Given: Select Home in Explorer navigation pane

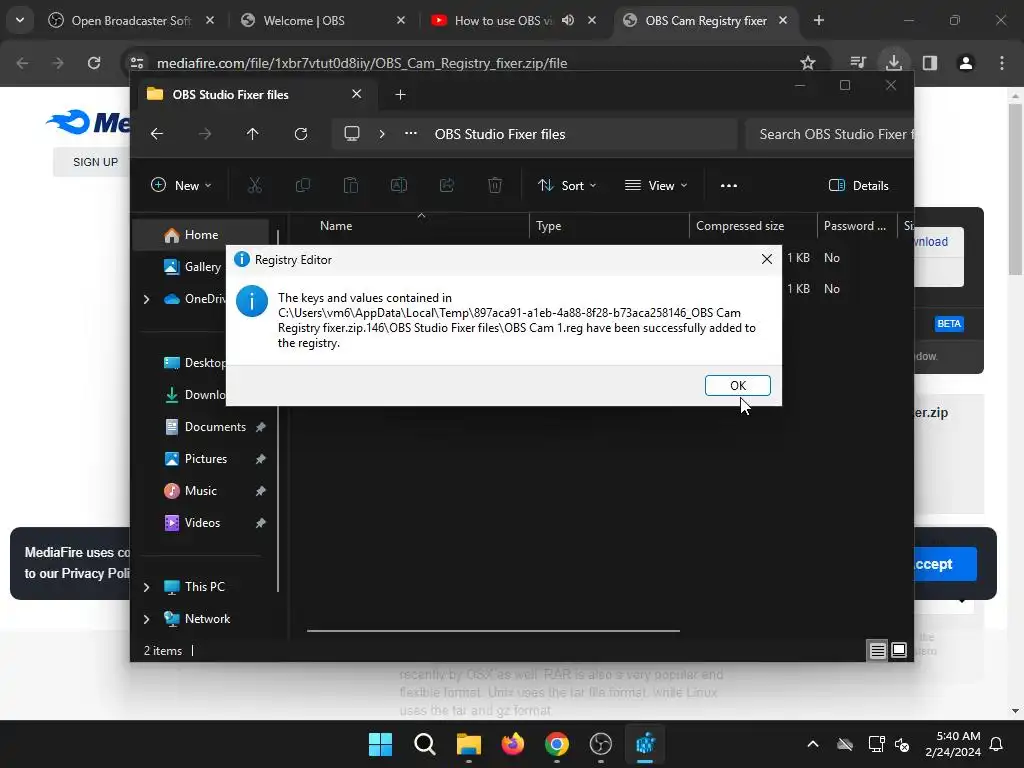Looking at the screenshot, I should click(x=200, y=234).
